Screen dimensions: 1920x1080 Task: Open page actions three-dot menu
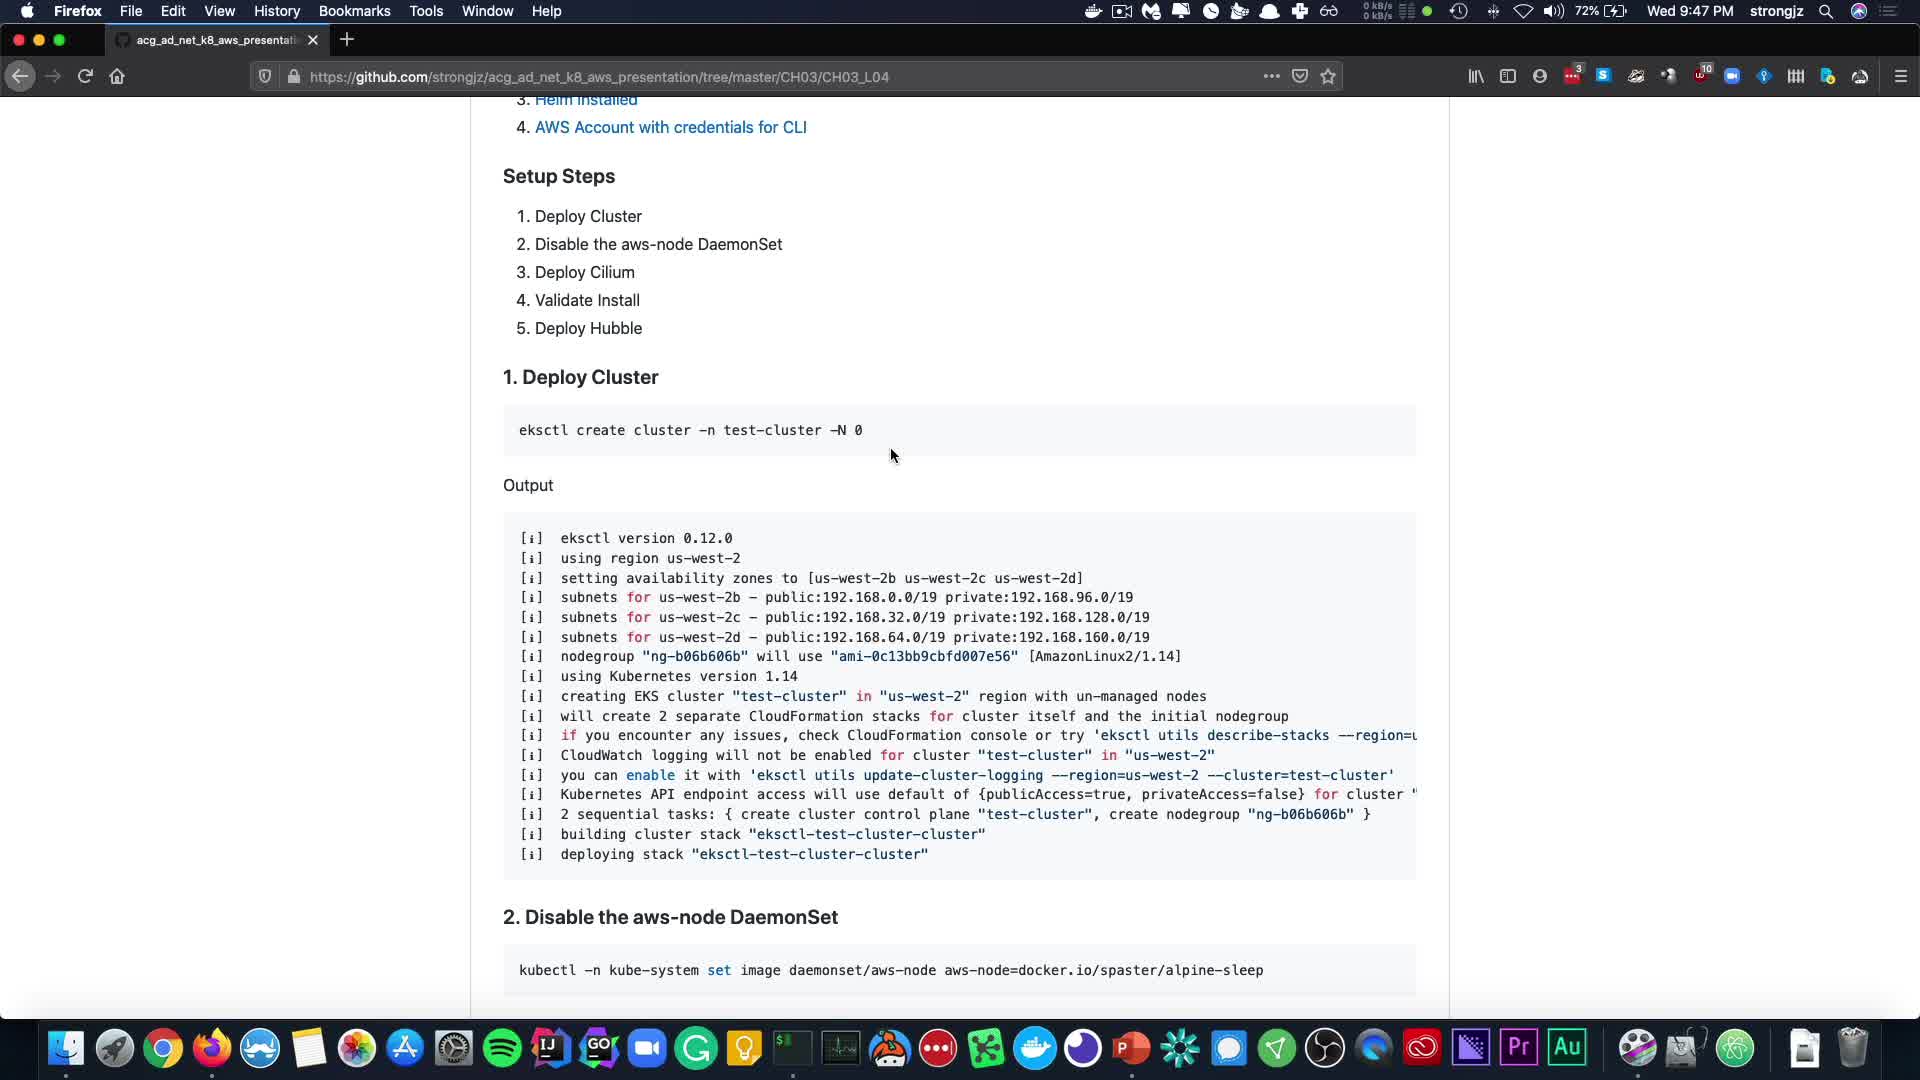[x=1271, y=76]
